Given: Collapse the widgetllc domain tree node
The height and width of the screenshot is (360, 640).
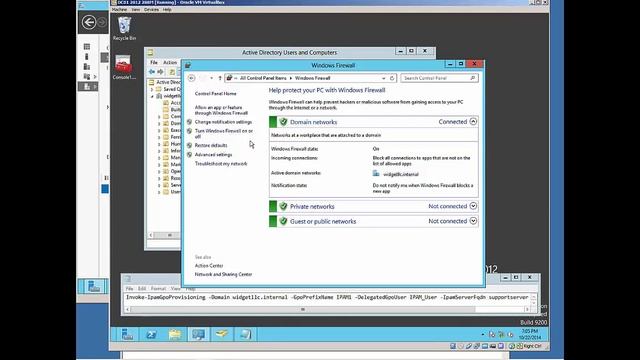Looking at the screenshot, I should pyautogui.click(x=152, y=96).
